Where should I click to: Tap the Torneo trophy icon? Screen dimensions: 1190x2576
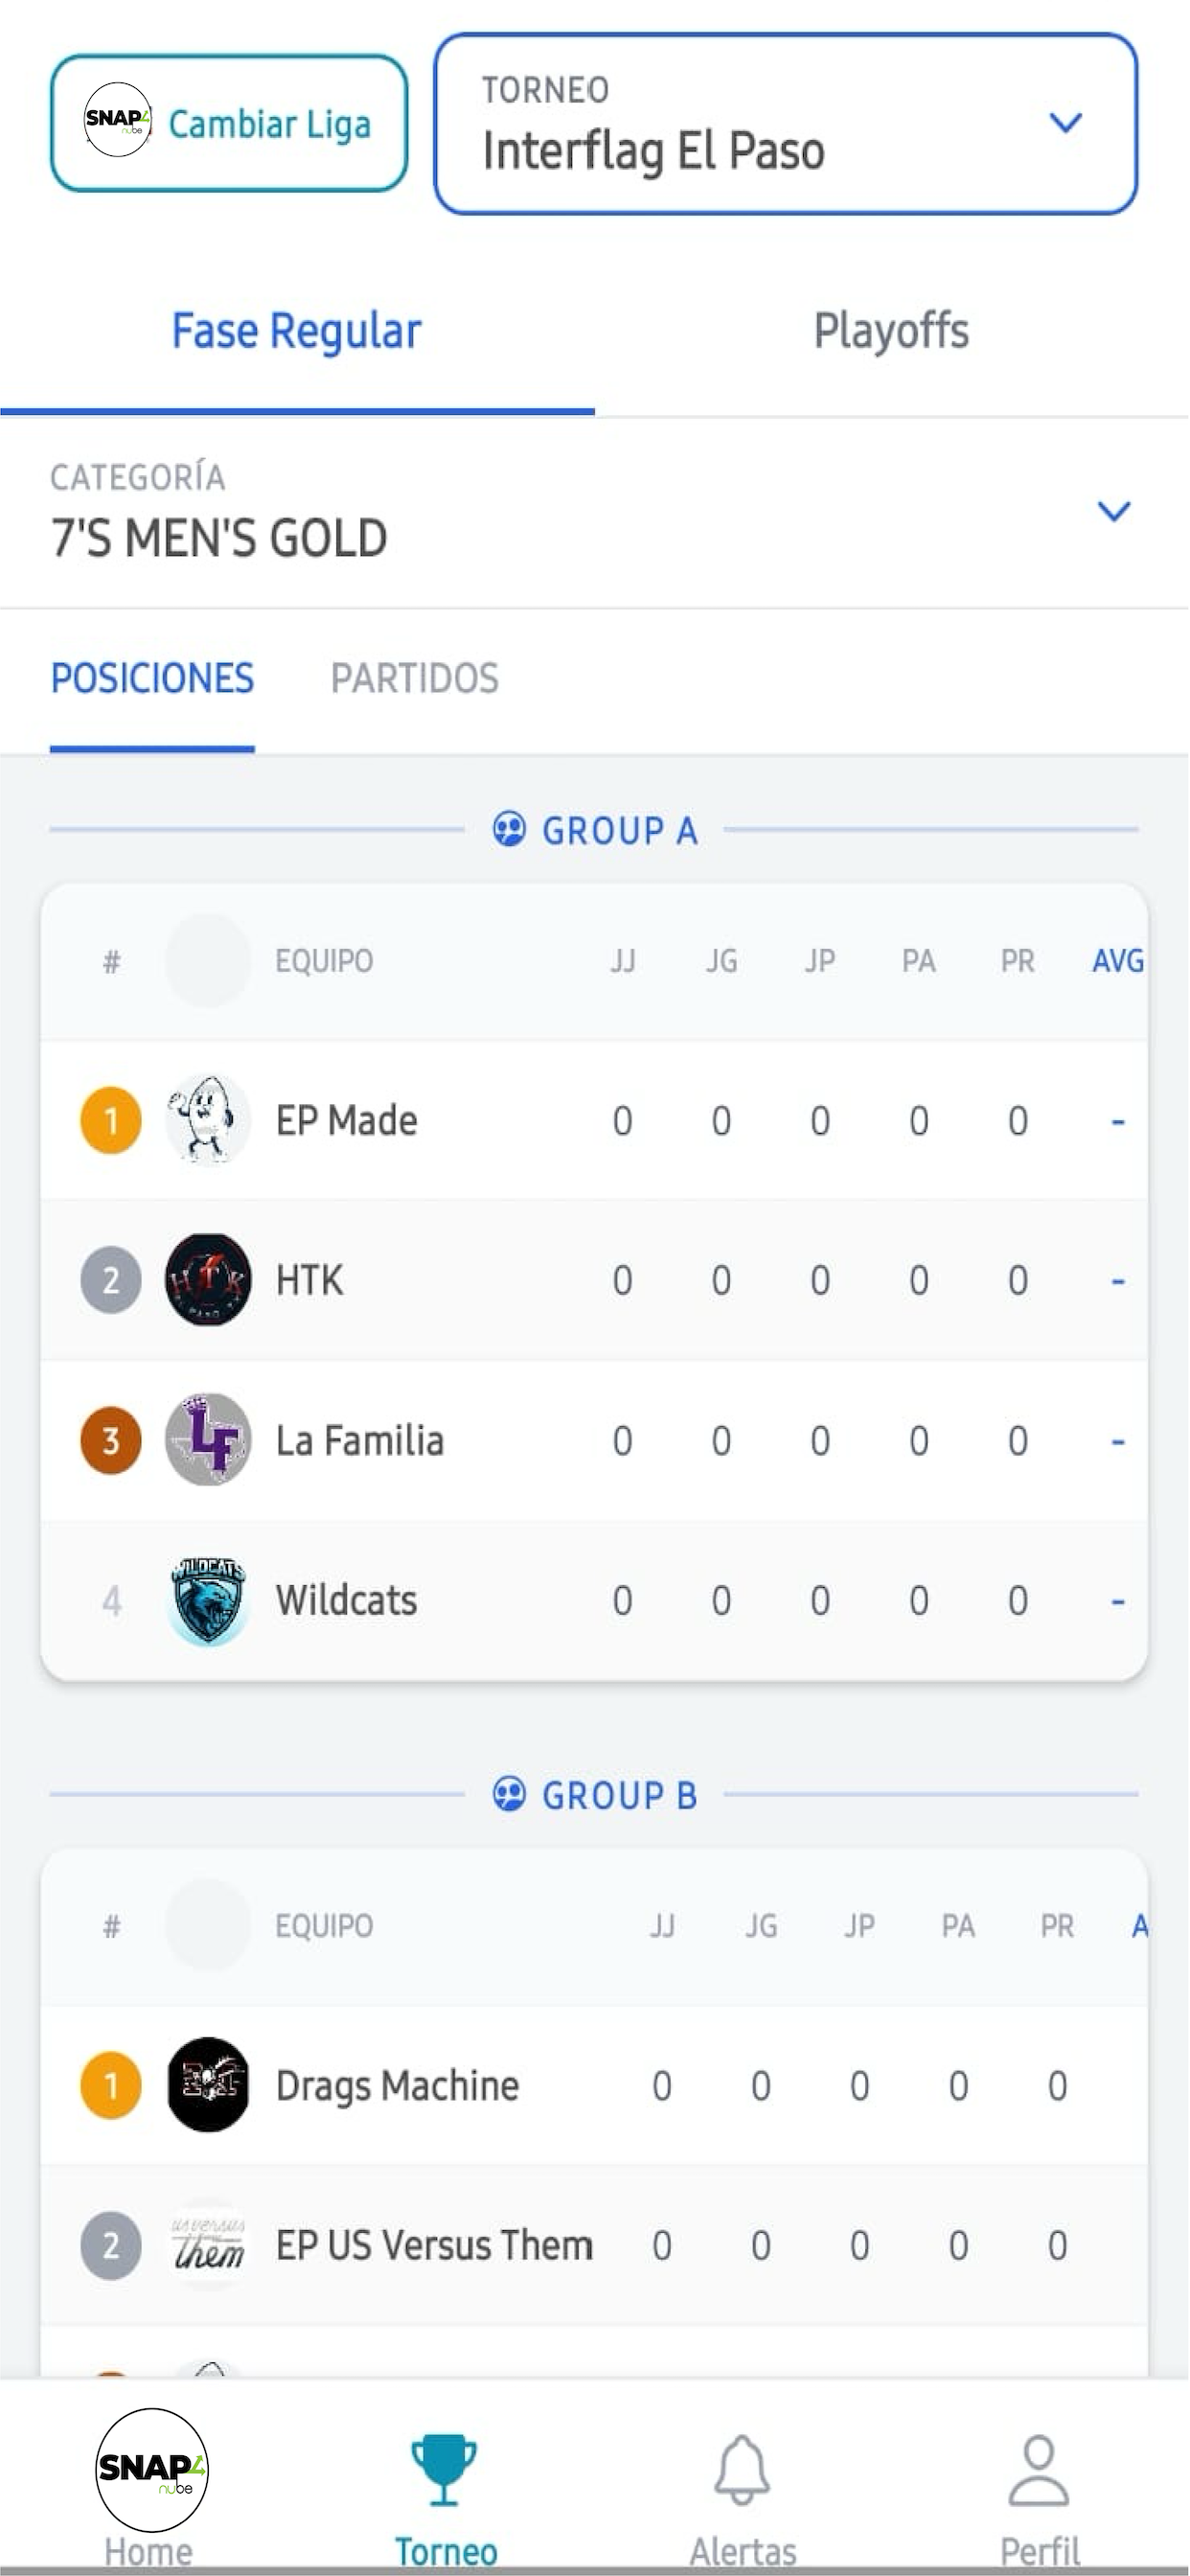[444, 2470]
